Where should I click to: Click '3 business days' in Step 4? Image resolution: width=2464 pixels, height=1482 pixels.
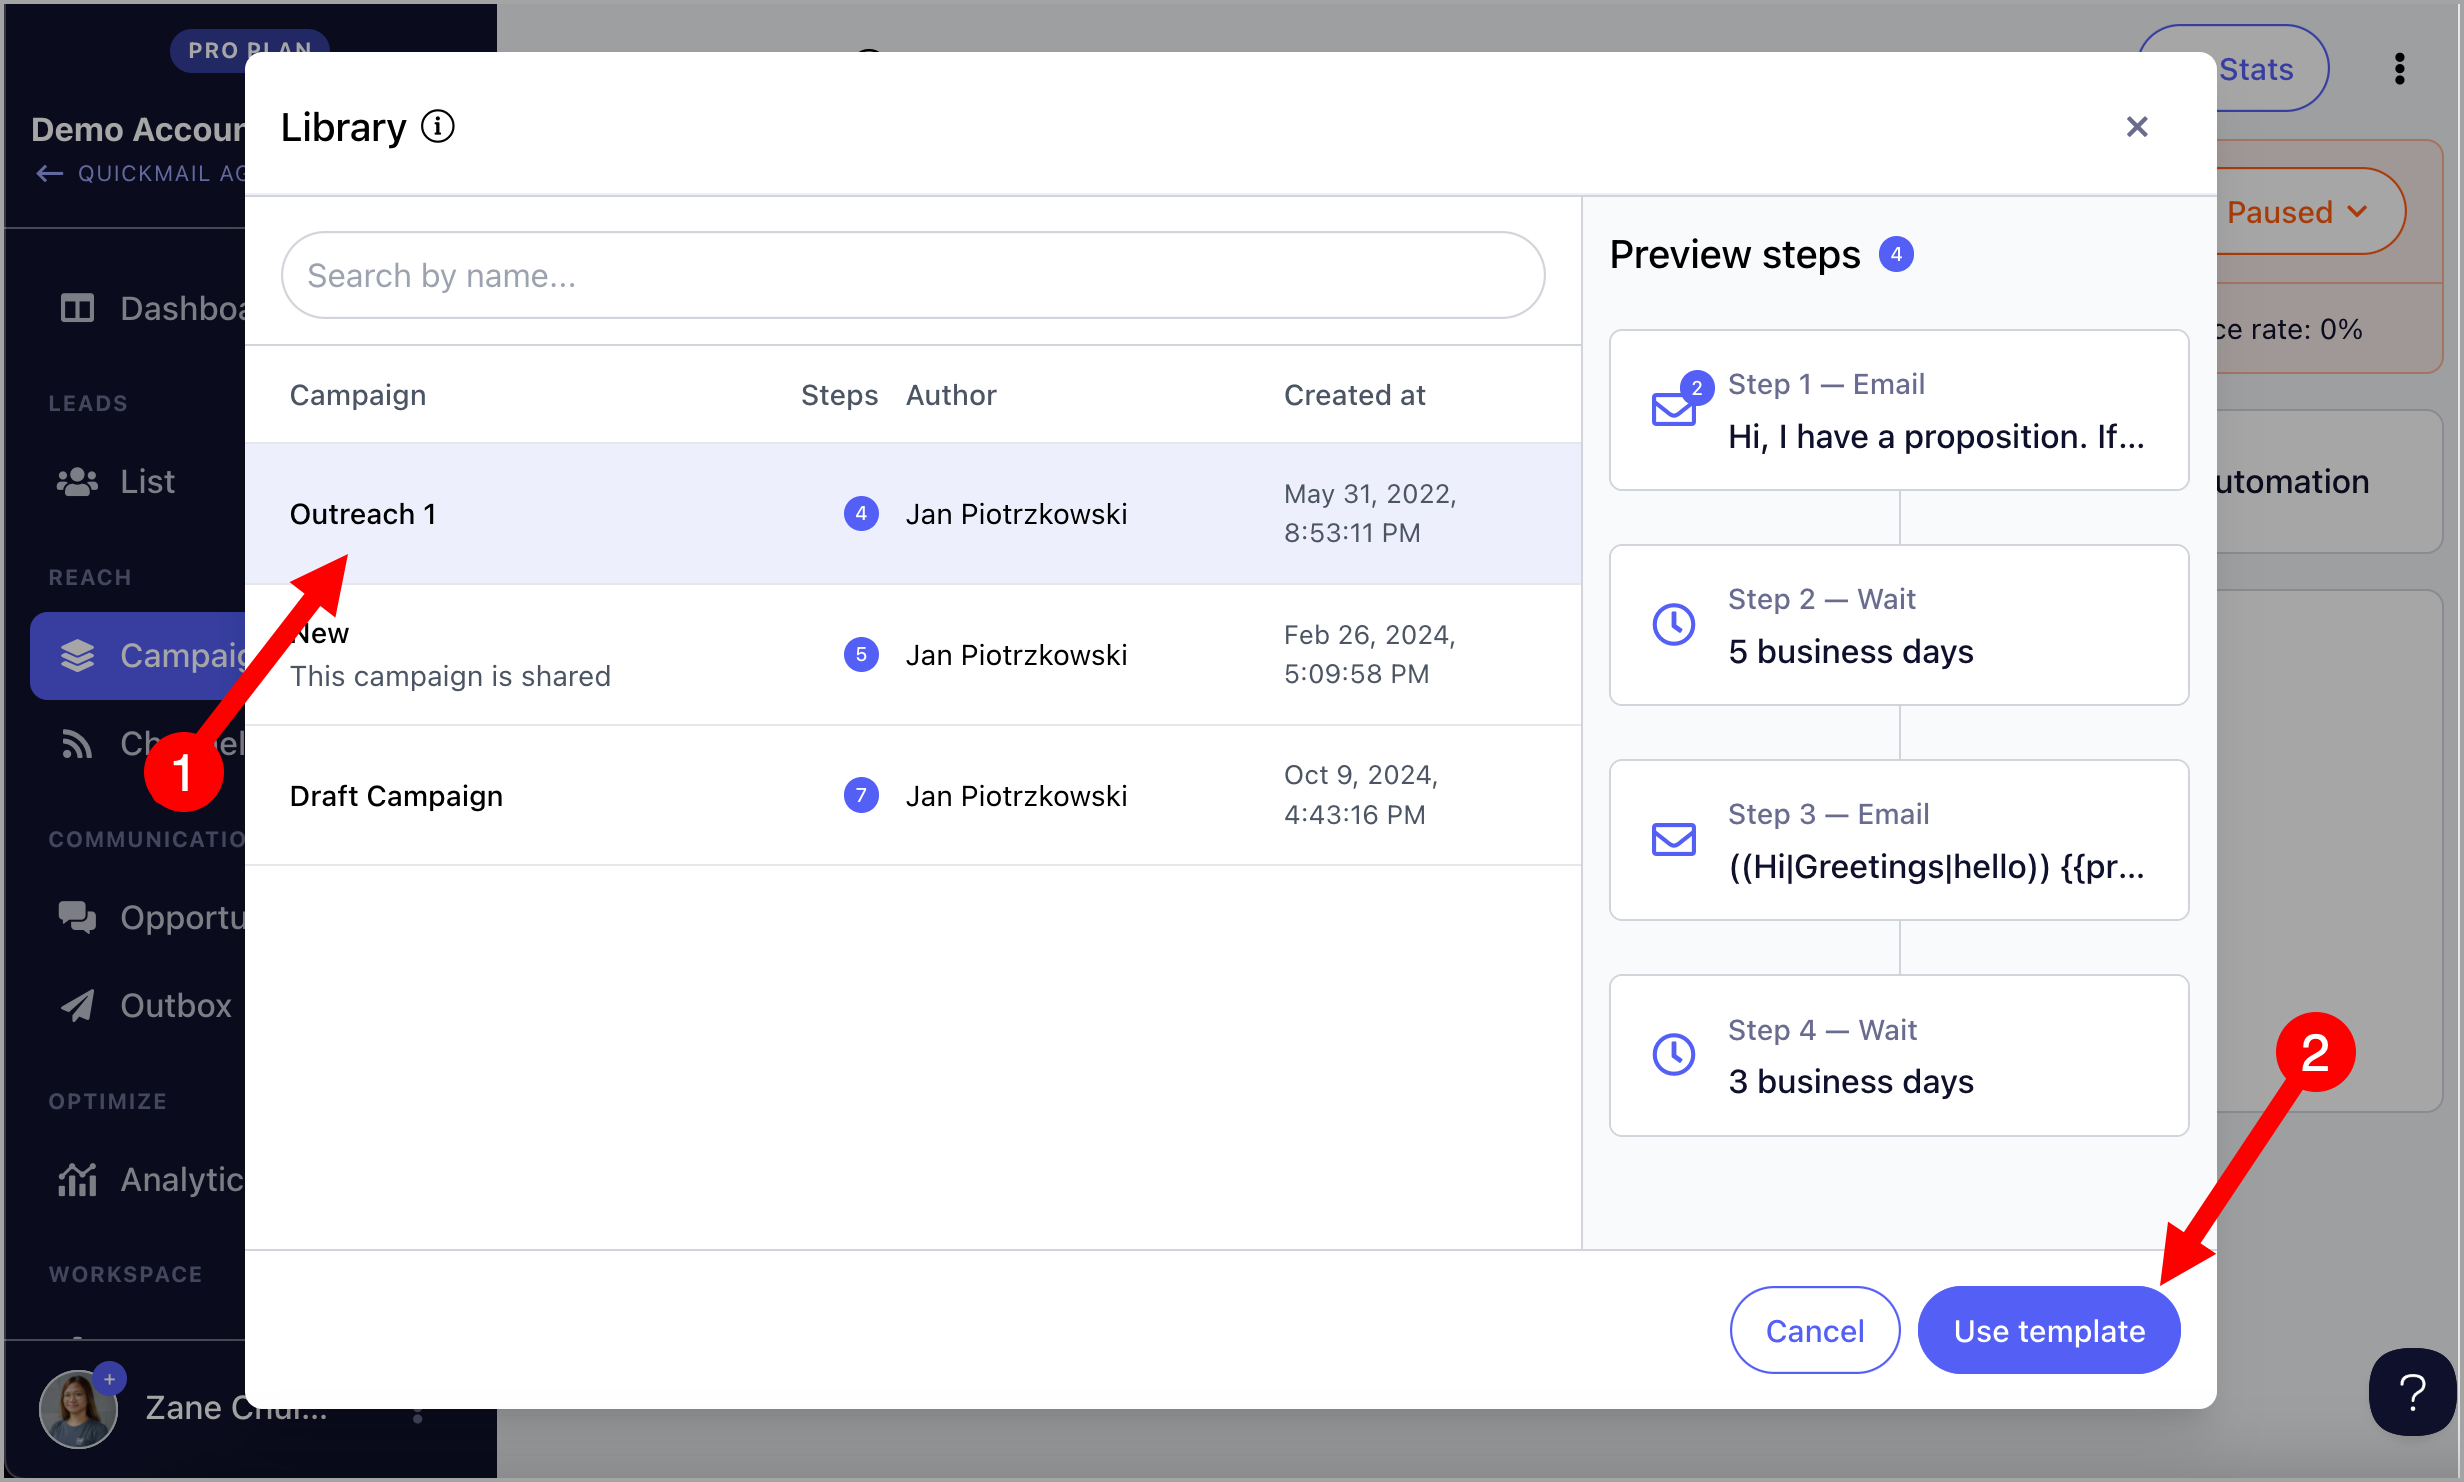point(1851,1082)
